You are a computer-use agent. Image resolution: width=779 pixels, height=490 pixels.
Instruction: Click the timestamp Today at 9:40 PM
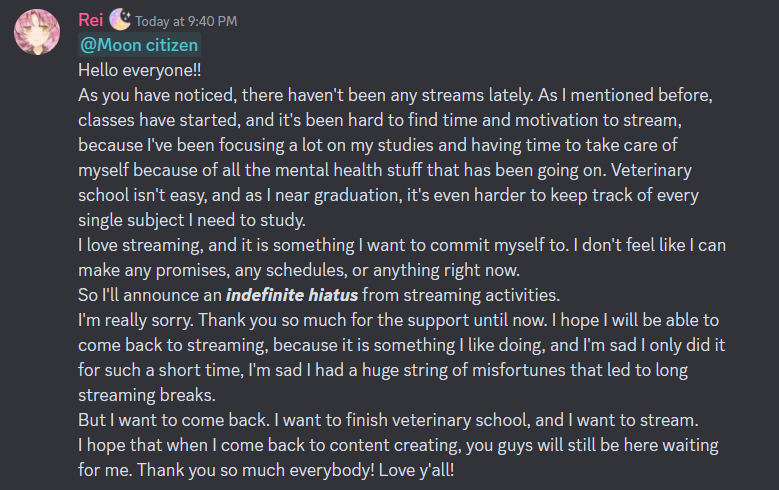coord(186,21)
